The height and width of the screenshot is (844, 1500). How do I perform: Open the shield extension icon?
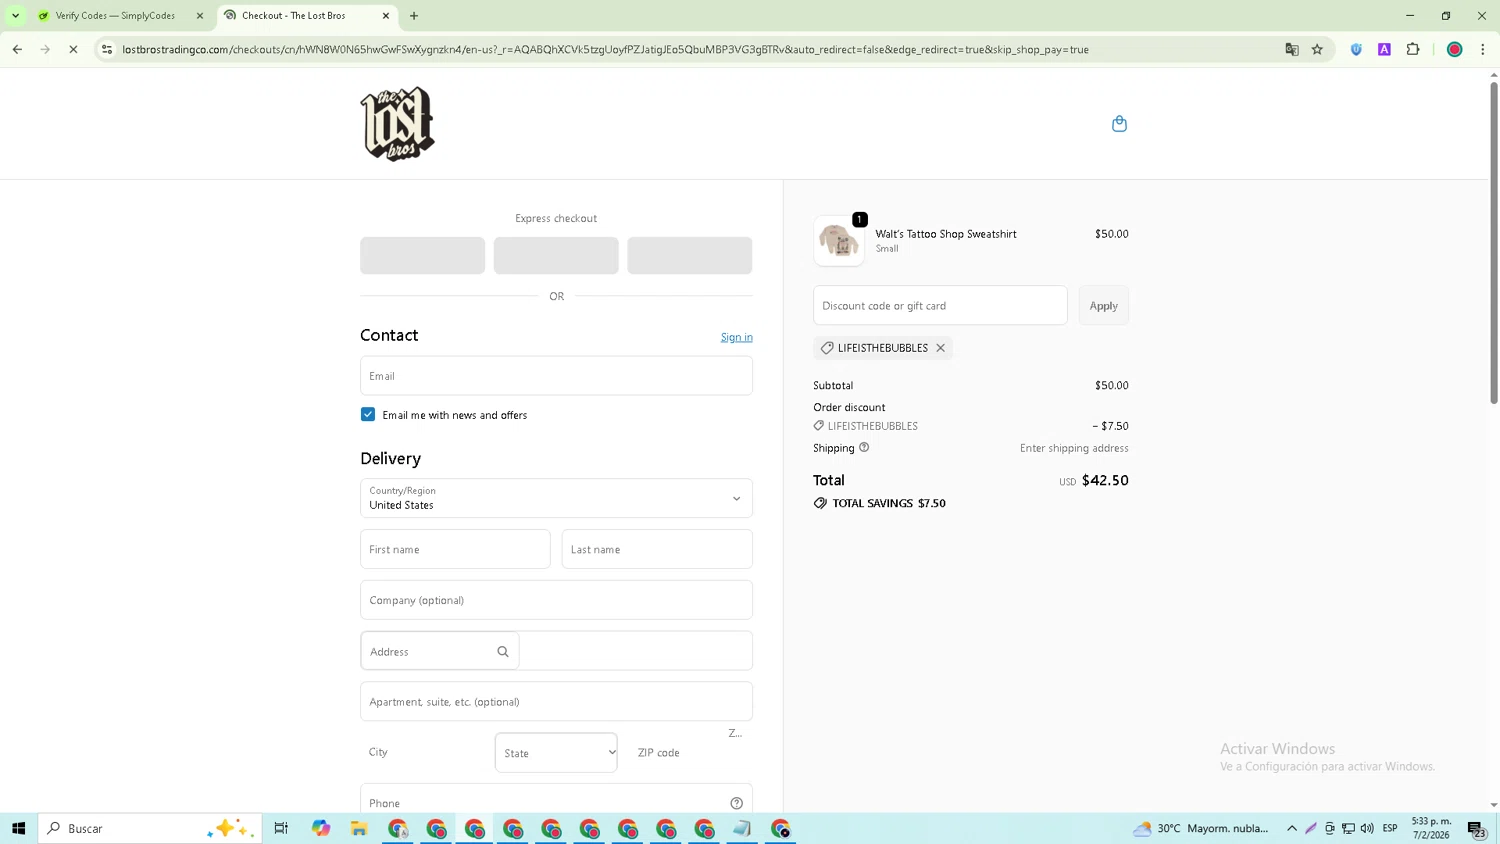1356,49
